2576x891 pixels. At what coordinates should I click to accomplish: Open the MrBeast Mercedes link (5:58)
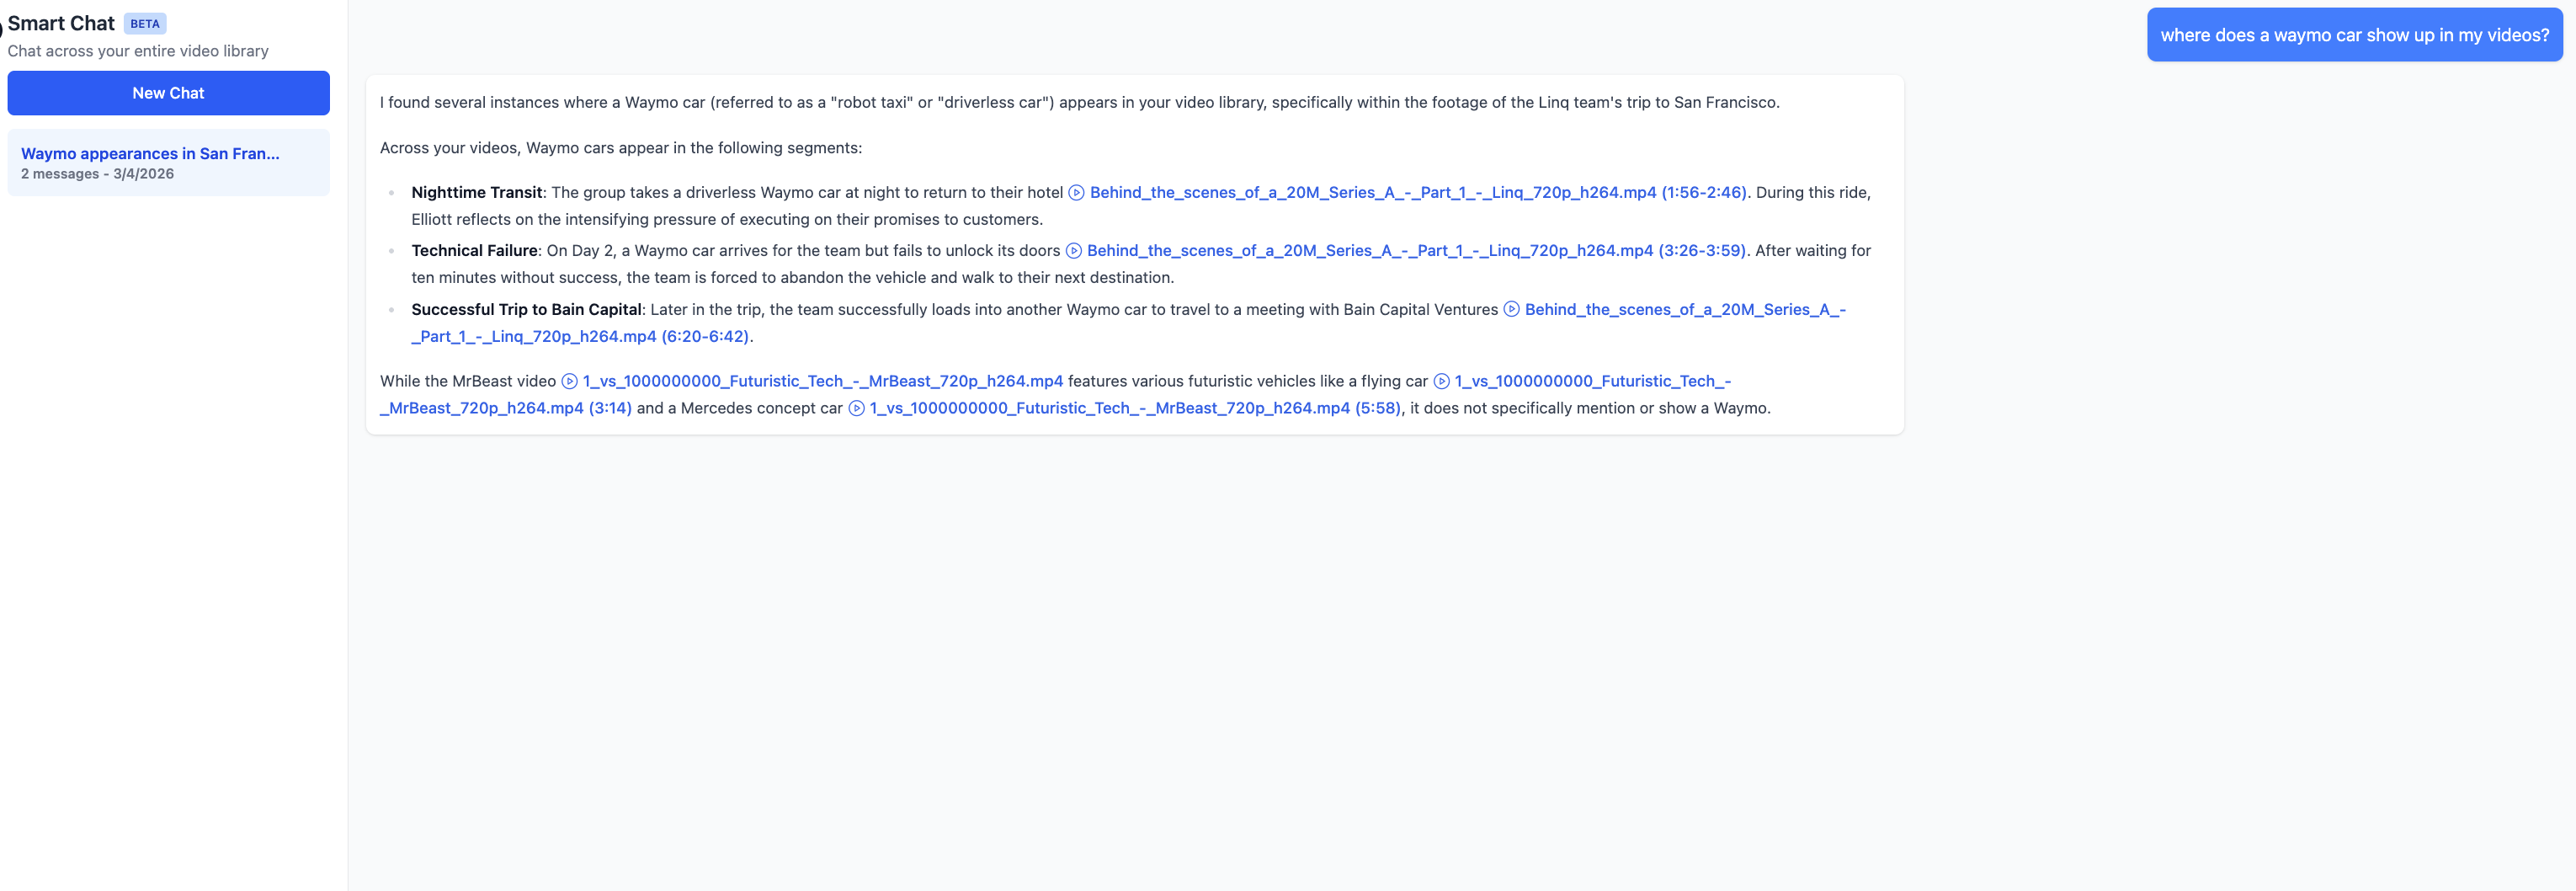(1135, 408)
